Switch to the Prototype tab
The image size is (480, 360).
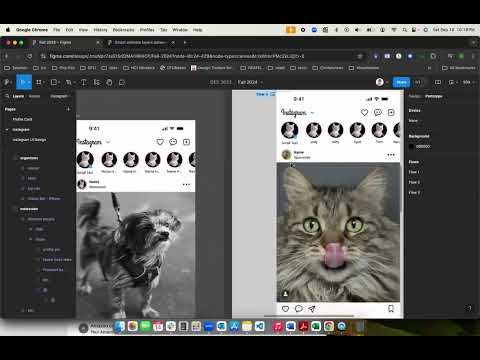tap(434, 96)
